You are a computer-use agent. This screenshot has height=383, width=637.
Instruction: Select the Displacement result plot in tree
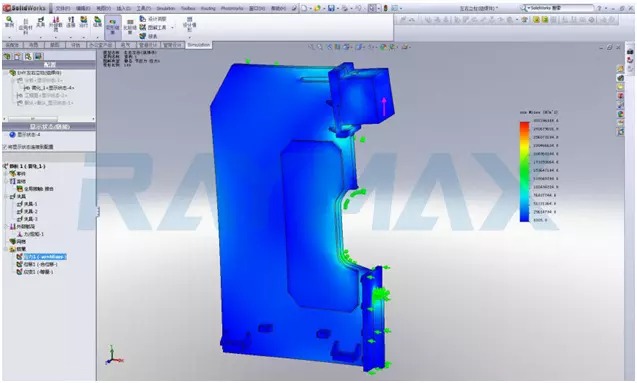tap(40, 264)
